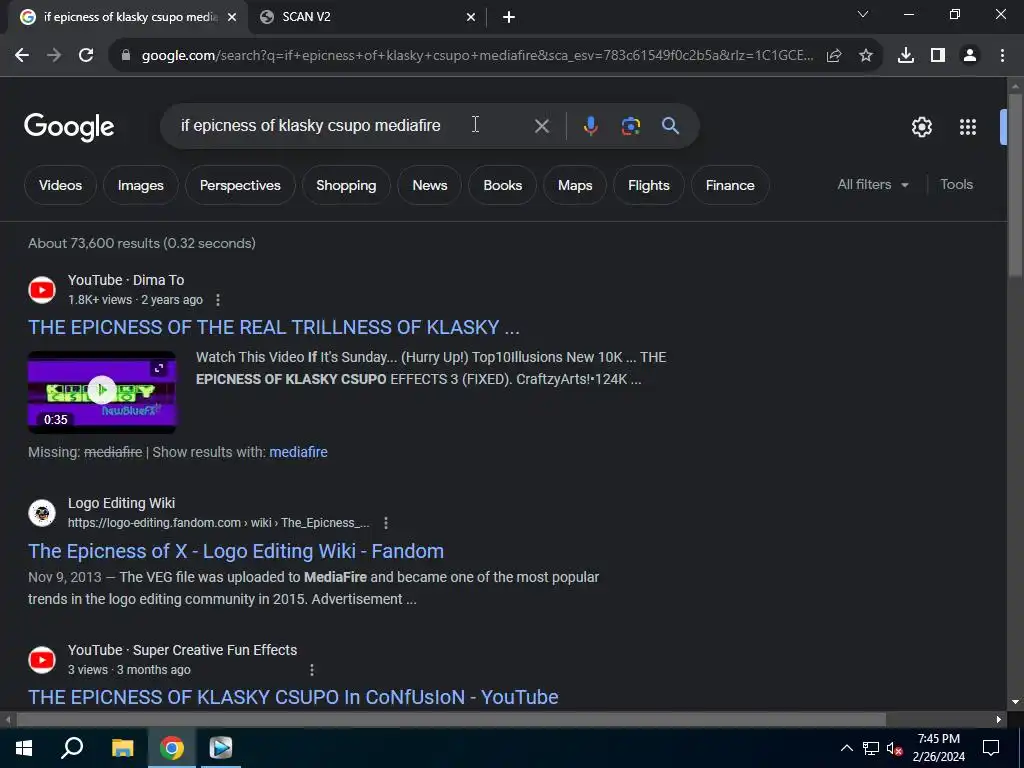The height and width of the screenshot is (768, 1024).
Task: Open Google quick settings gear
Action: coord(921,127)
